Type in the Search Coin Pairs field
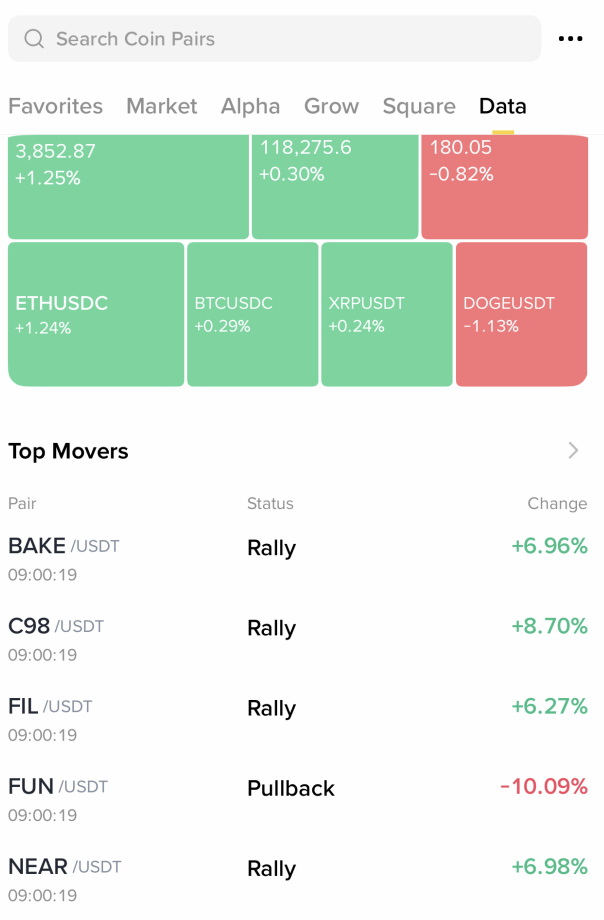Screen dimensions: 604x920 coord(280,39)
